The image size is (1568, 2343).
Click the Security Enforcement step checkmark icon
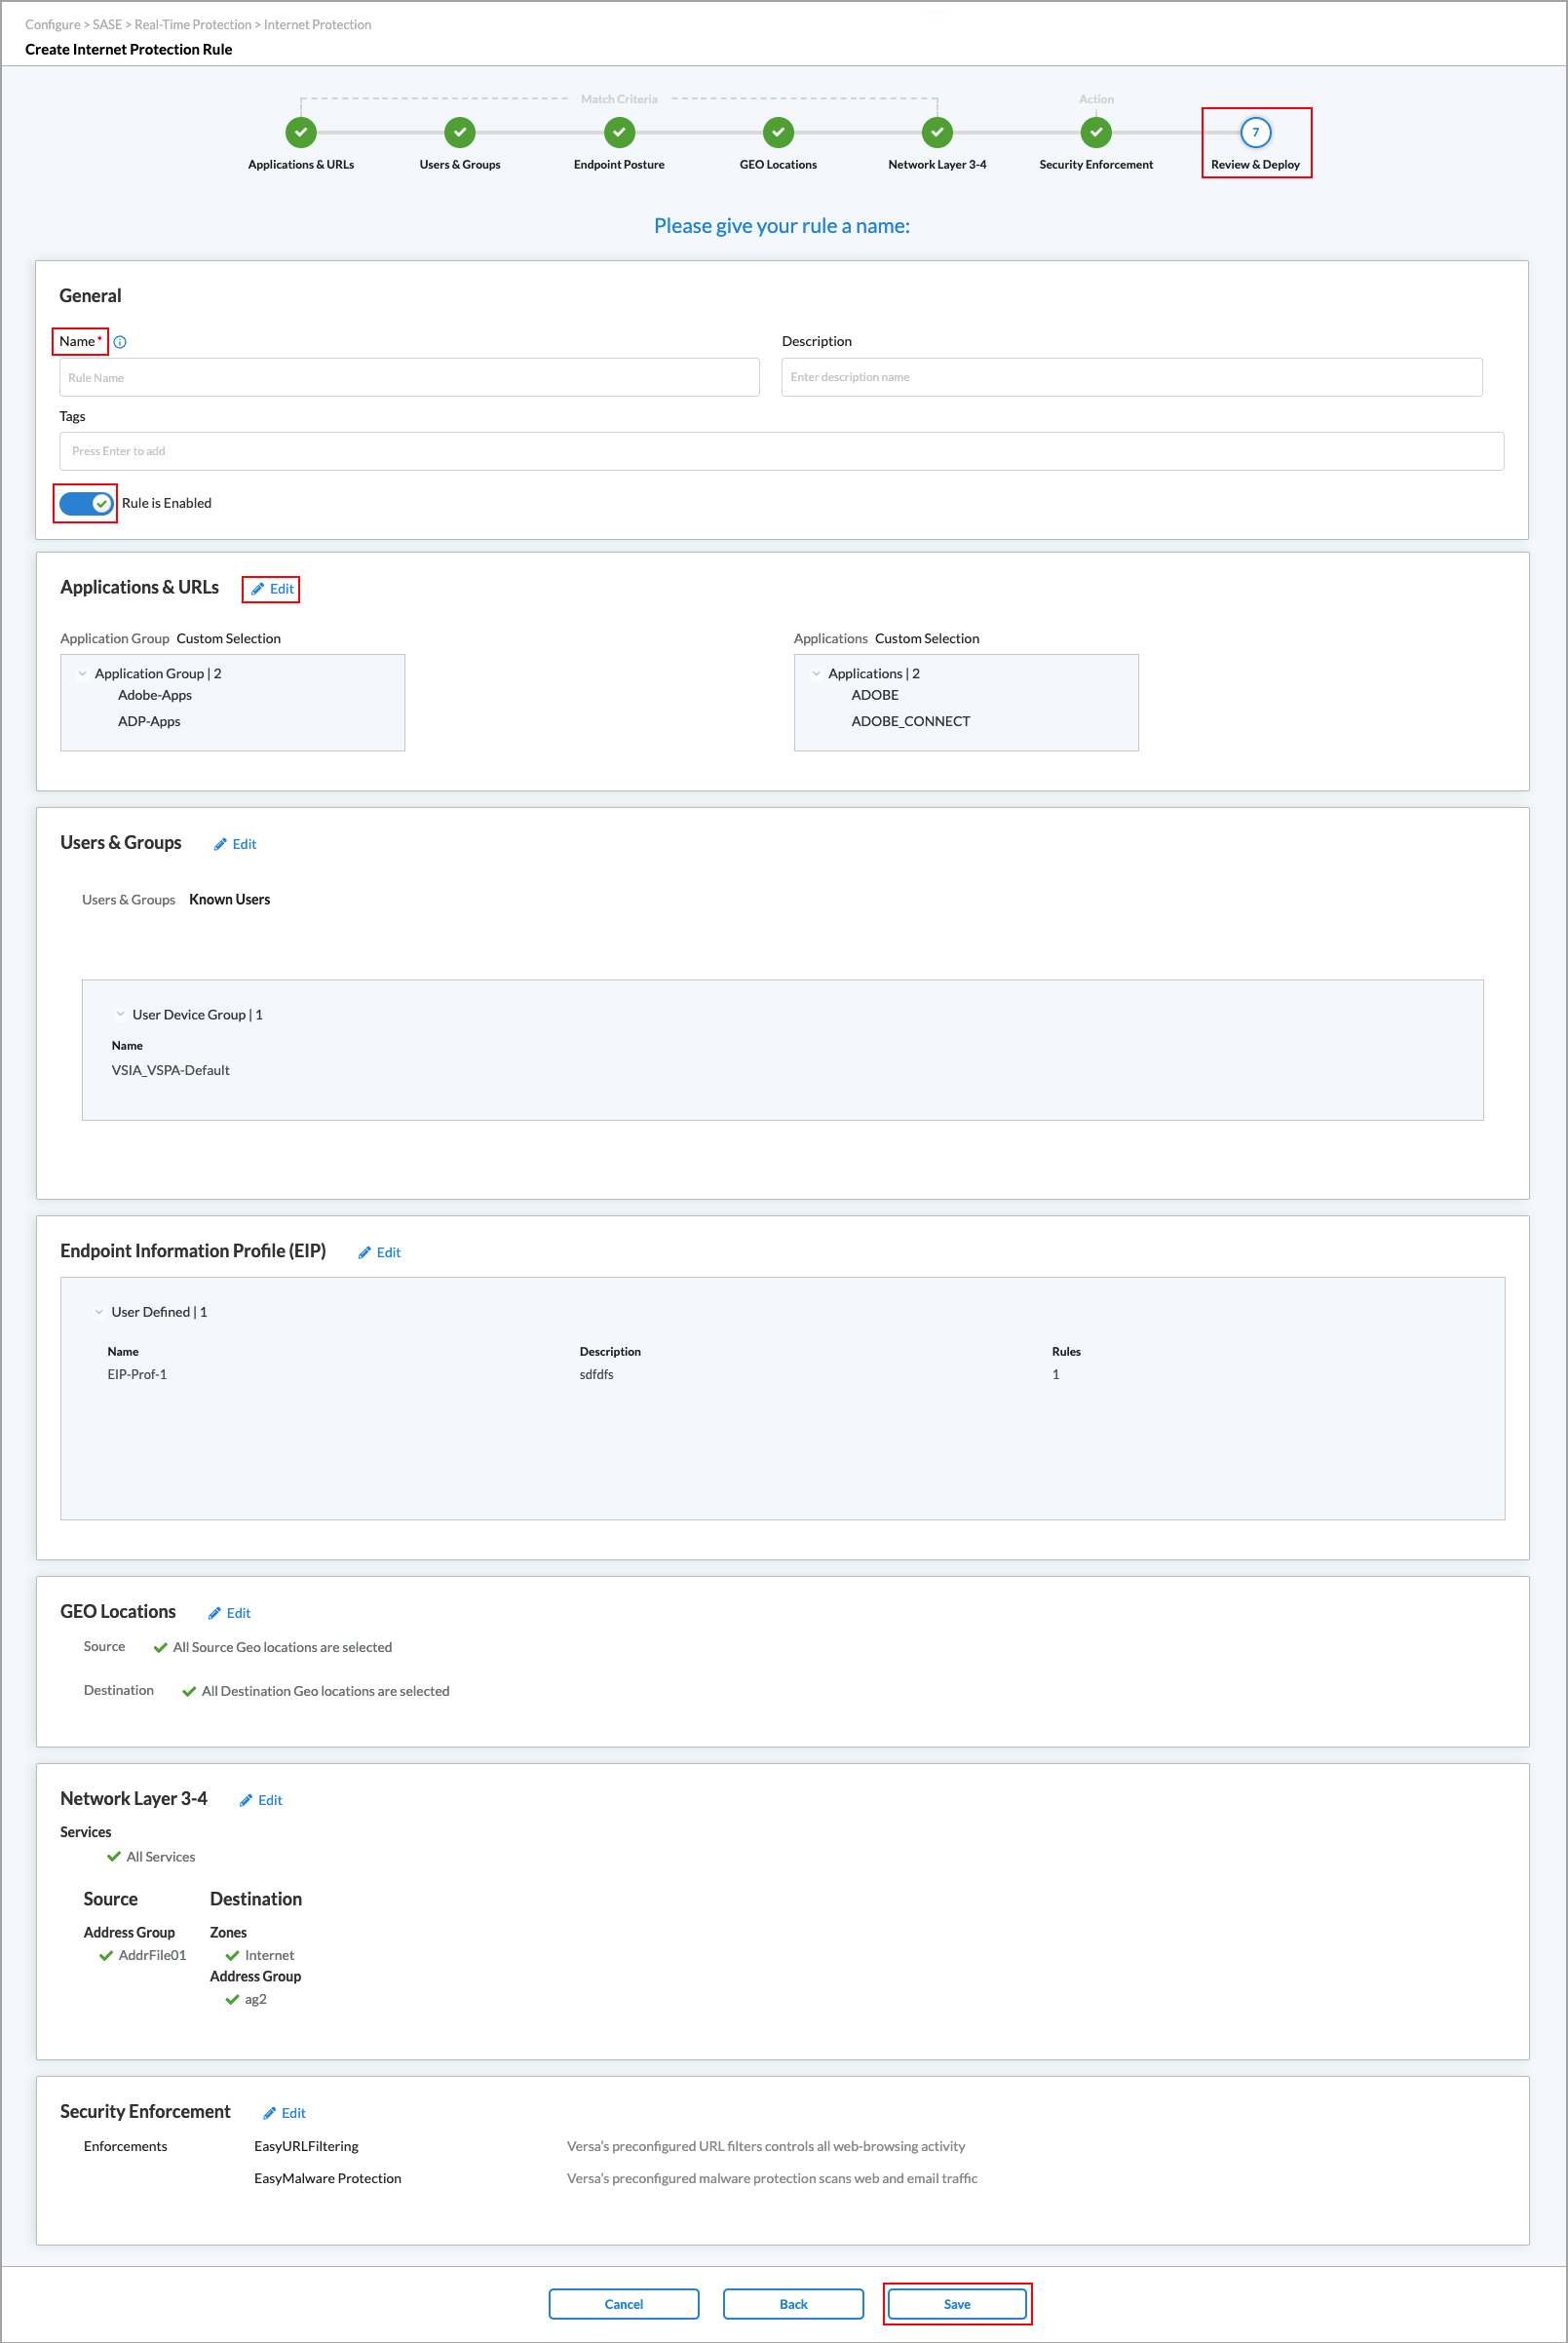[x=1096, y=132]
